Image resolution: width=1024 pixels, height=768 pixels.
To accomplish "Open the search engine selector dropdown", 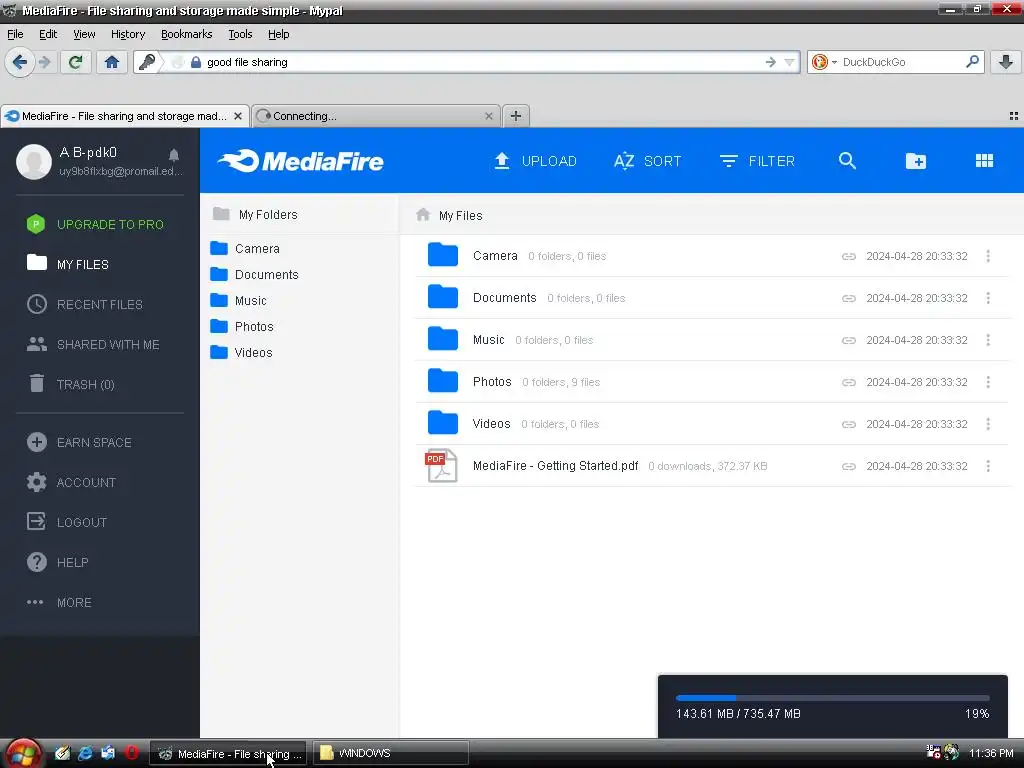I will [834, 62].
